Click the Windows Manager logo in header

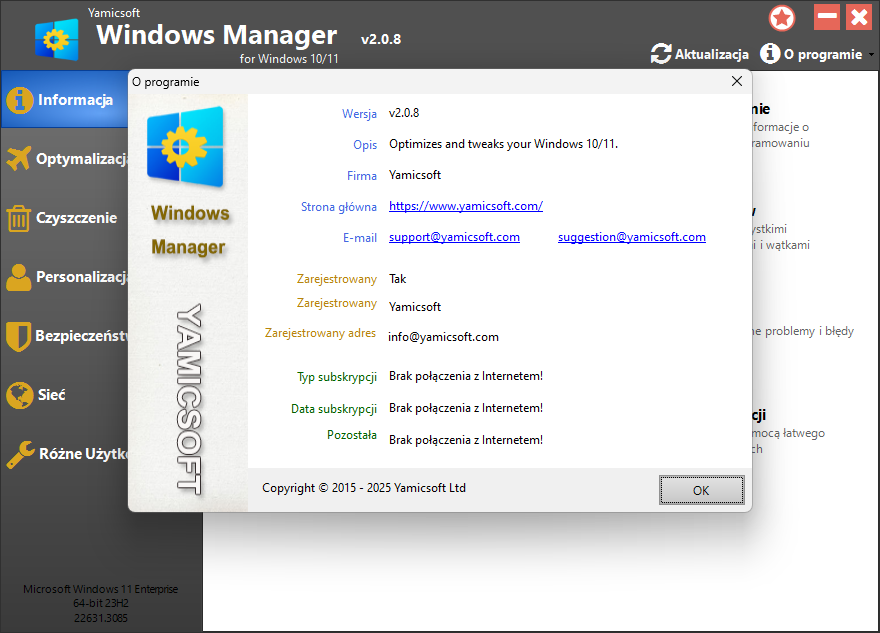pos(57,39)
